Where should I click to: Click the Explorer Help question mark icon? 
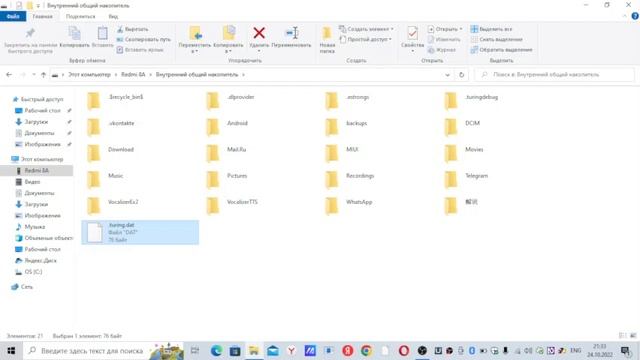tap(635, 16)
